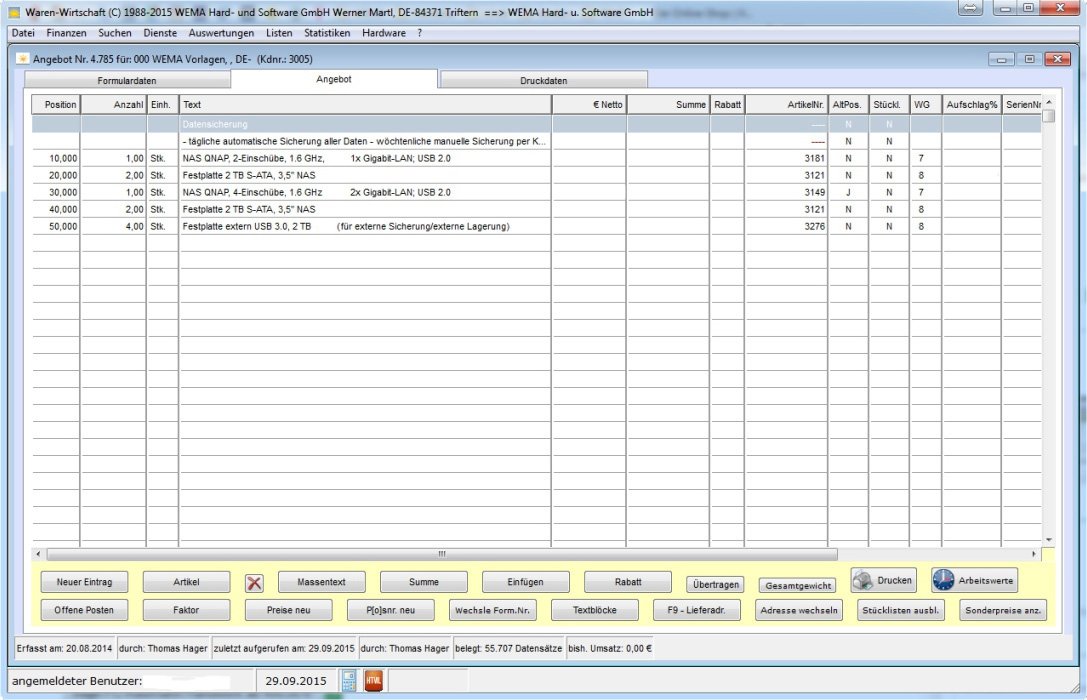Click the Wechsle Form.Nr. button

[492, 610]
